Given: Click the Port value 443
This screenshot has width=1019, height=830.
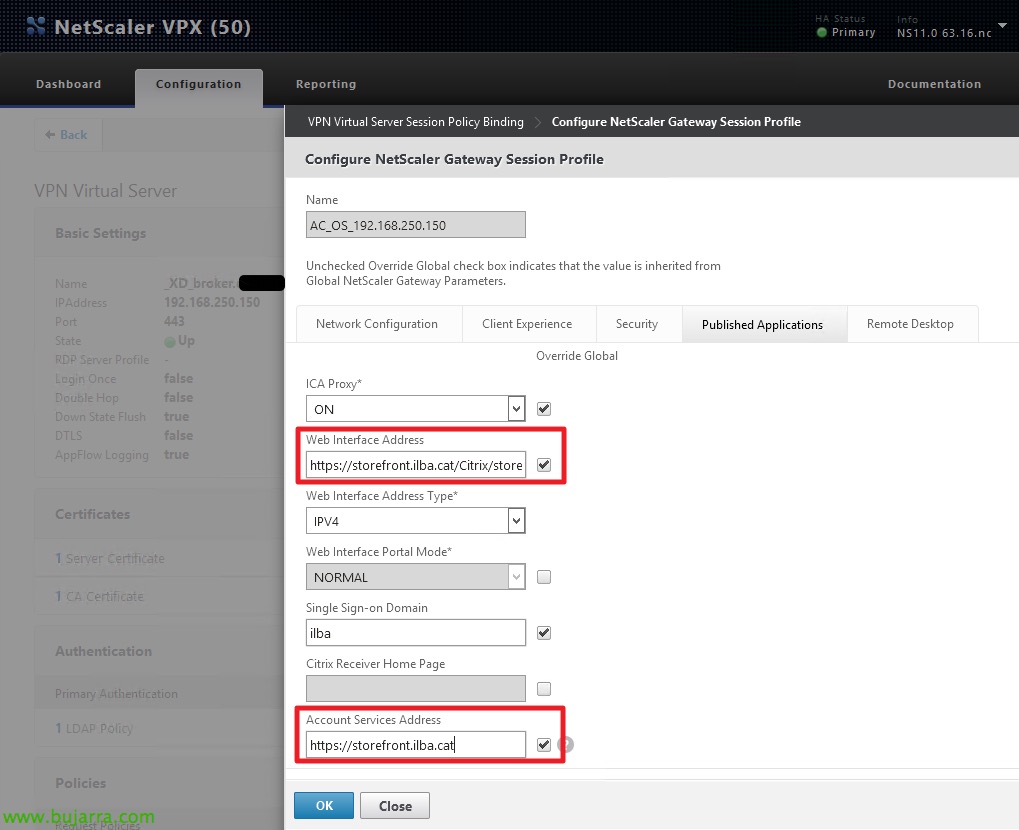Looking at the screenshot, I should coord(174,321).
